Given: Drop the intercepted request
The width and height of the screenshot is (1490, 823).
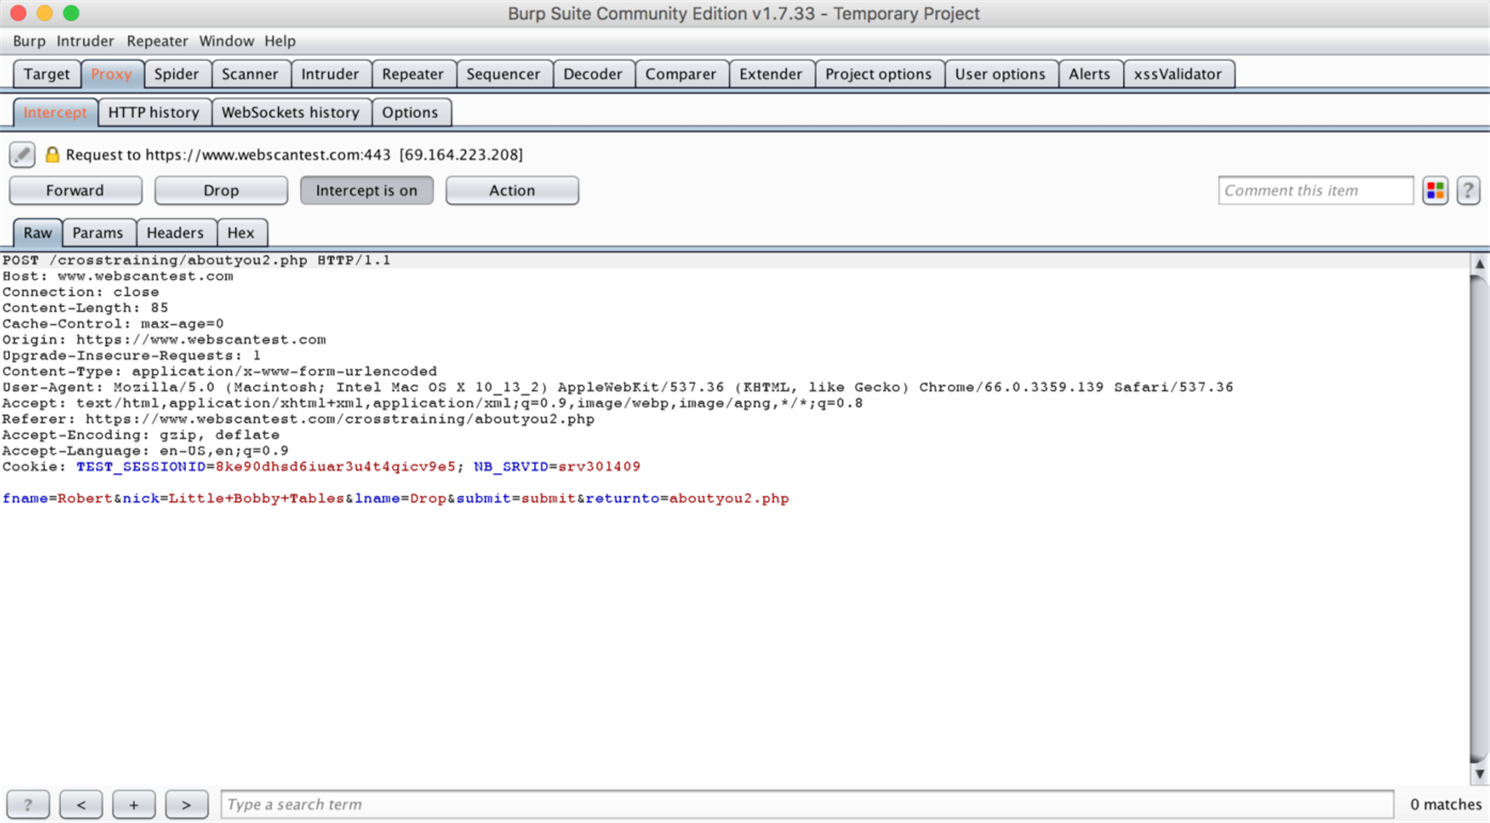Looking at the screenshot, I should (x=221, y=190).
